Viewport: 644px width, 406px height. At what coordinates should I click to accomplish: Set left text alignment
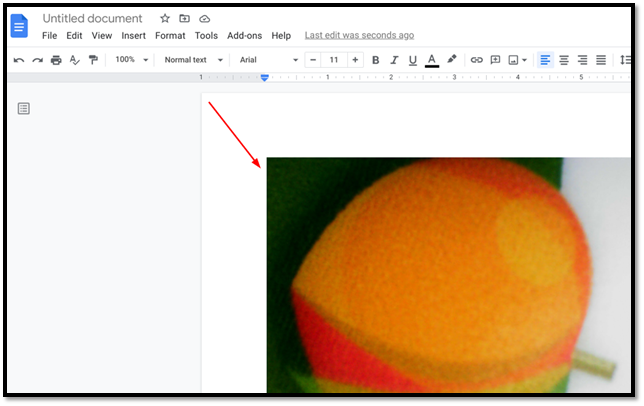[545, 60]
